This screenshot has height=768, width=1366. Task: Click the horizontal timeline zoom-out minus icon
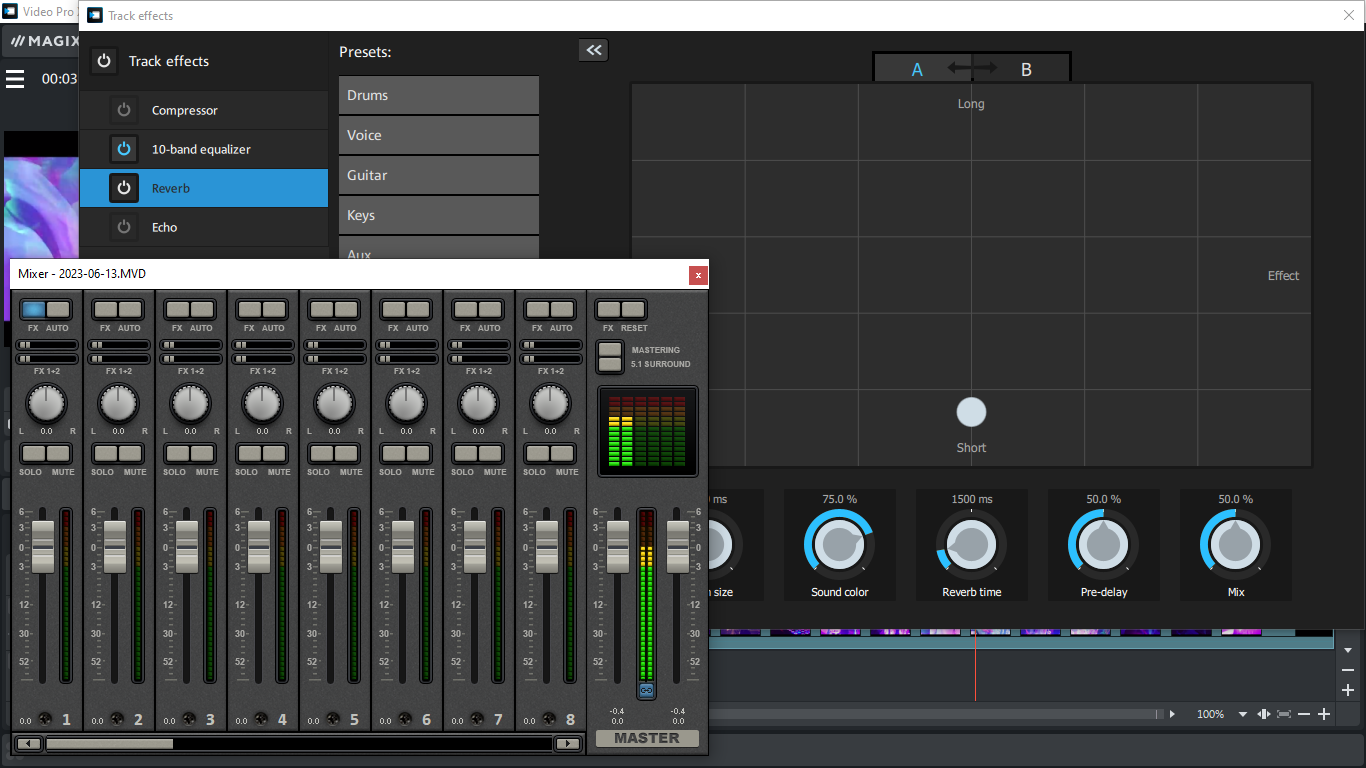(x=1304, y=714)
